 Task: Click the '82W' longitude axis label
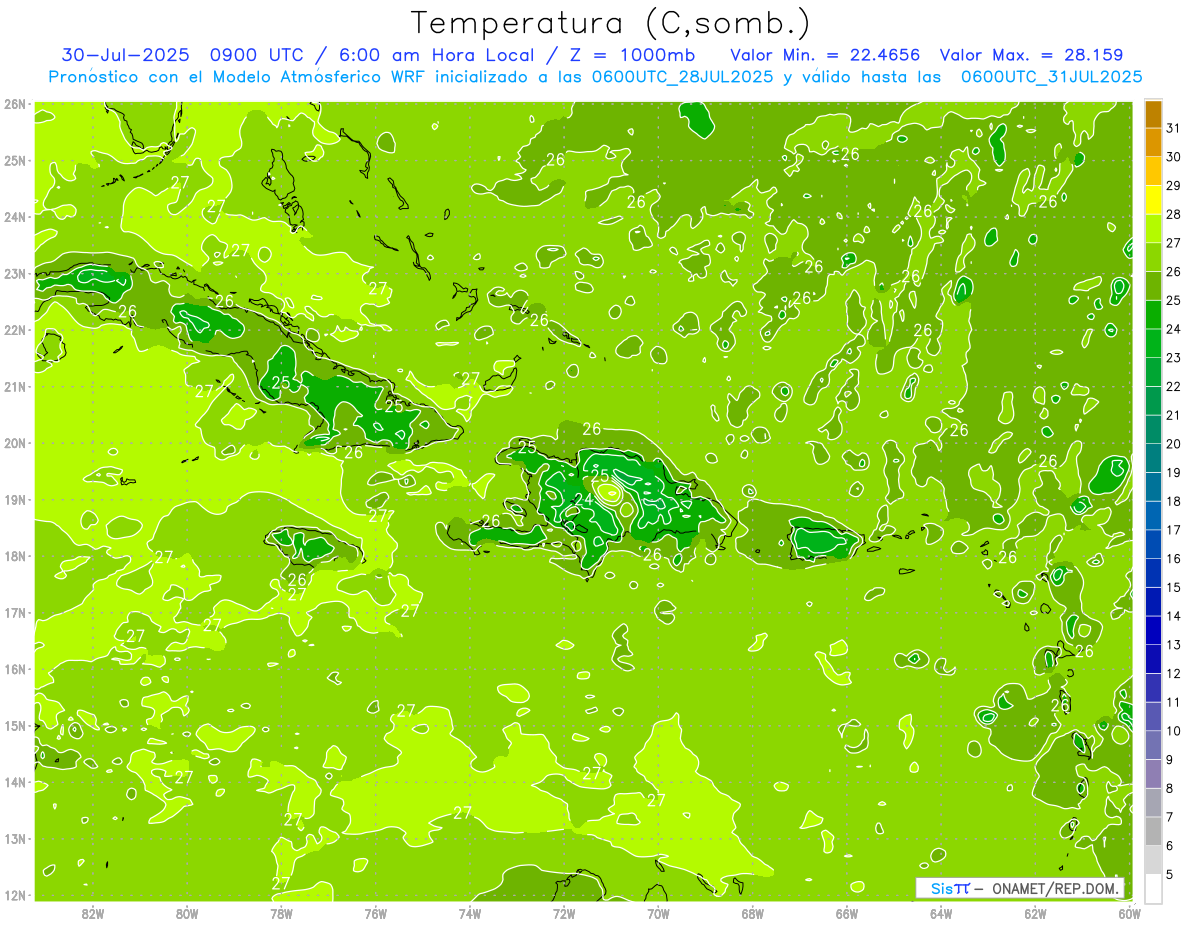93,913
